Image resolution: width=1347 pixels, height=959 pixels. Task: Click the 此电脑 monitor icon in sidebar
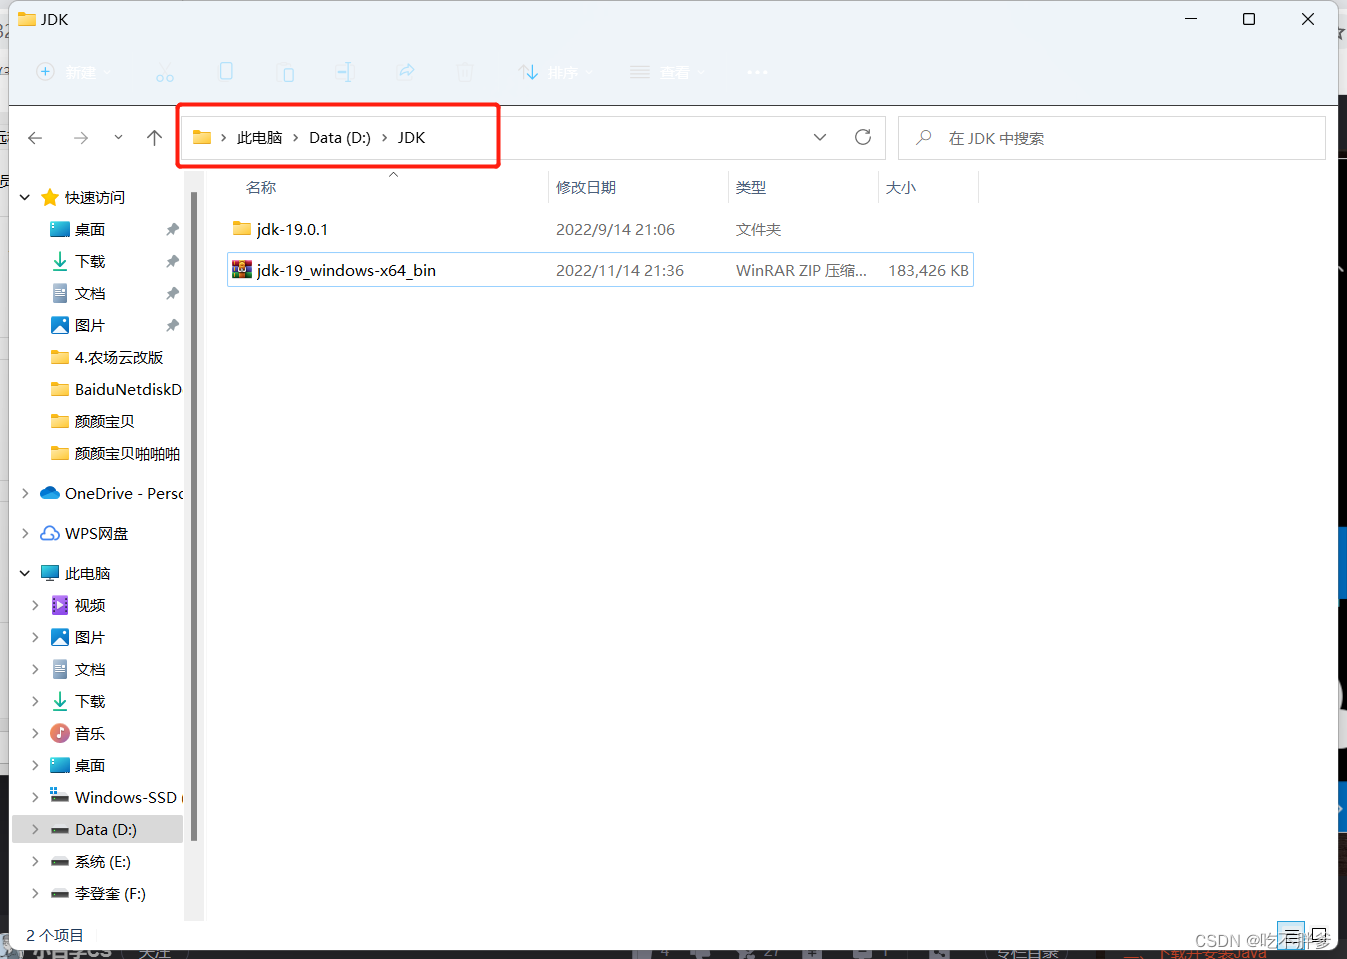click(50, 573)
